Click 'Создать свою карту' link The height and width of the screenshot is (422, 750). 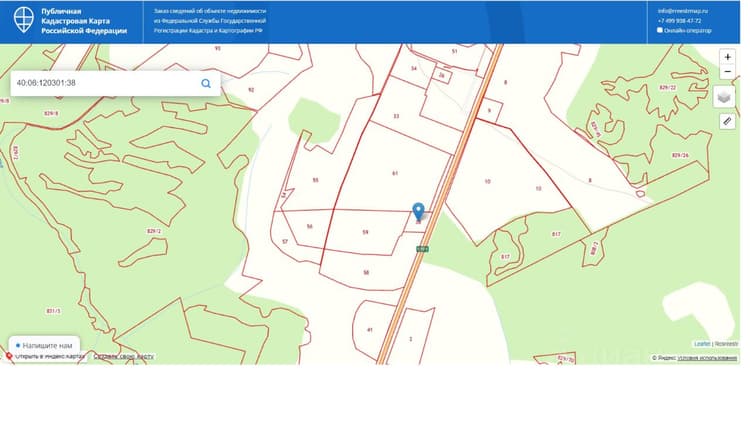tap(123, 356)
